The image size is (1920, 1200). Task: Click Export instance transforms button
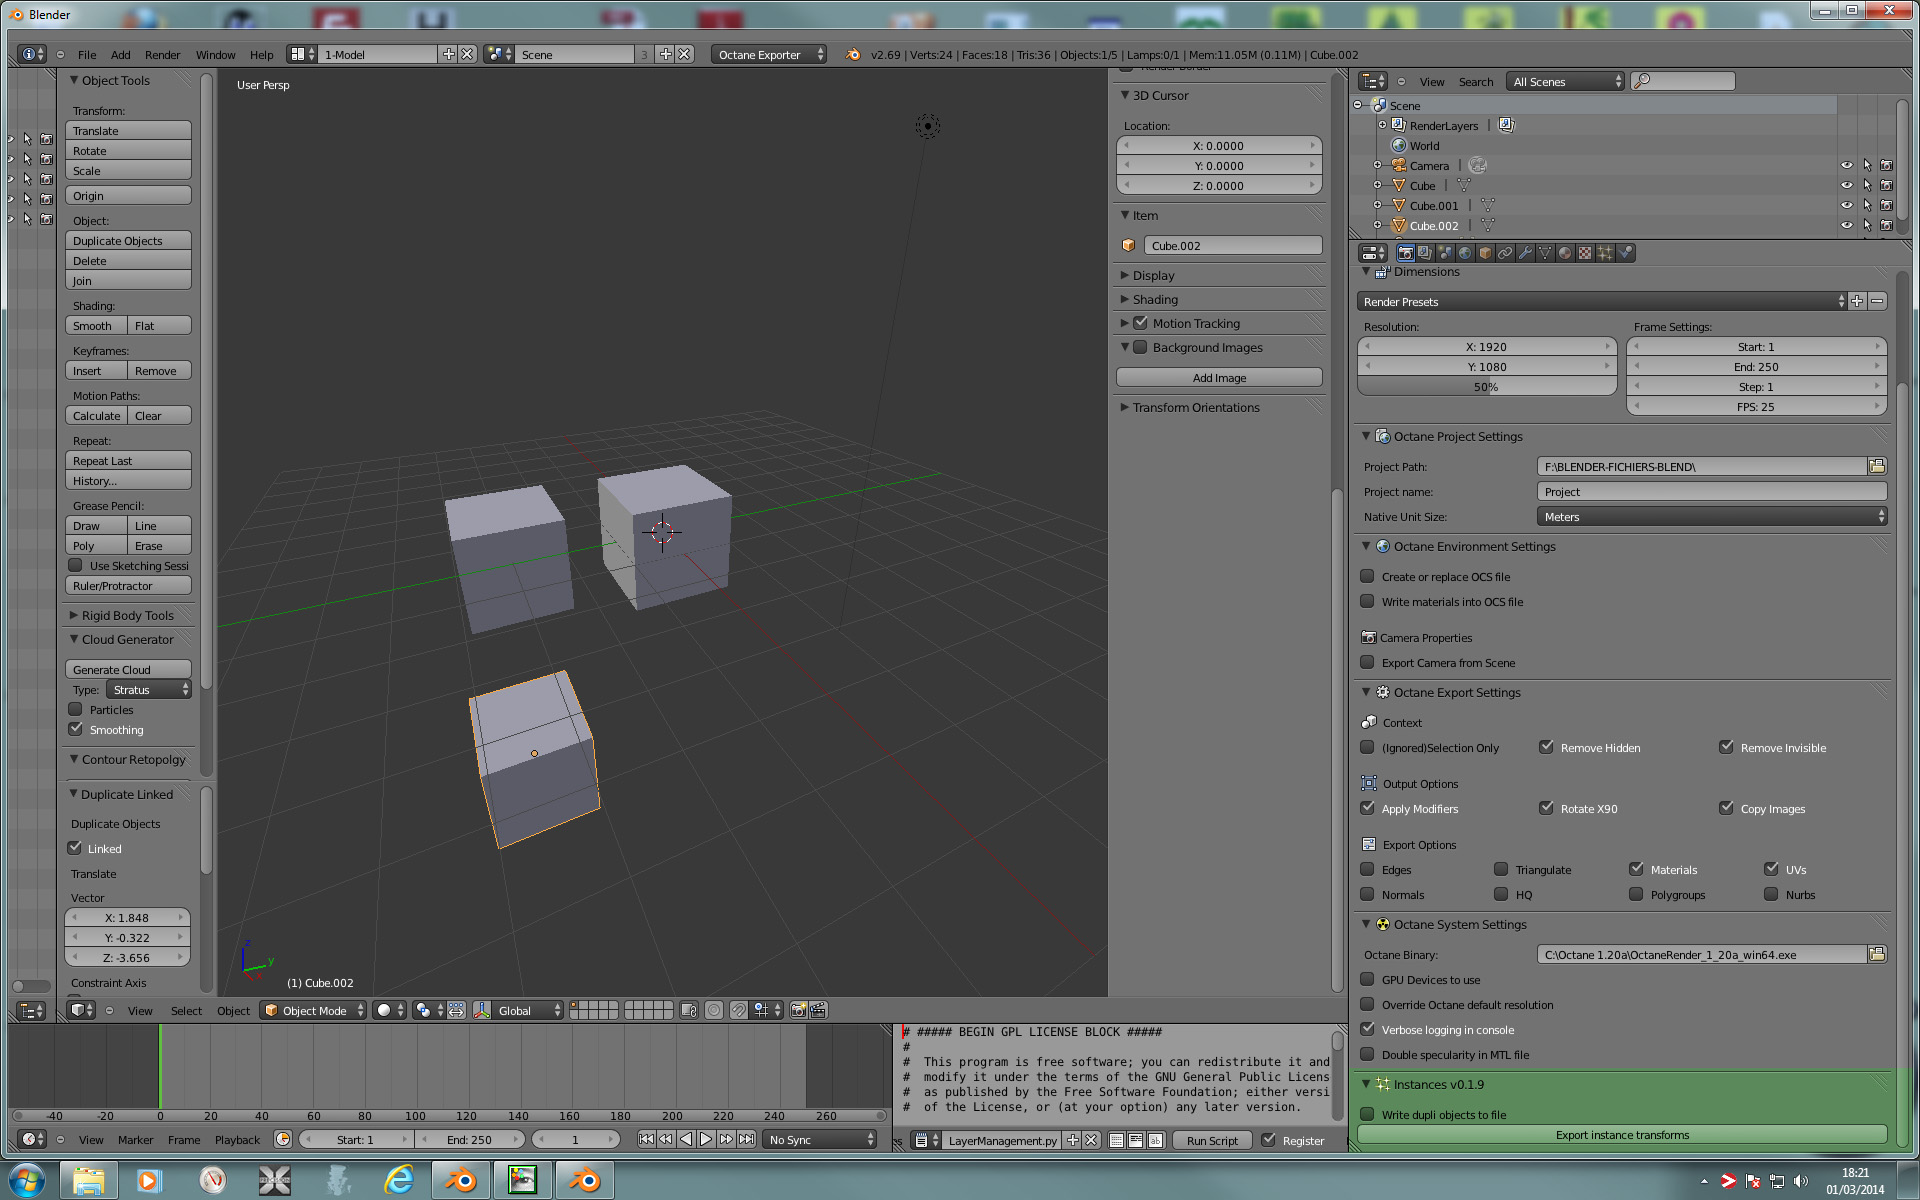(x=1621, y=1135)
